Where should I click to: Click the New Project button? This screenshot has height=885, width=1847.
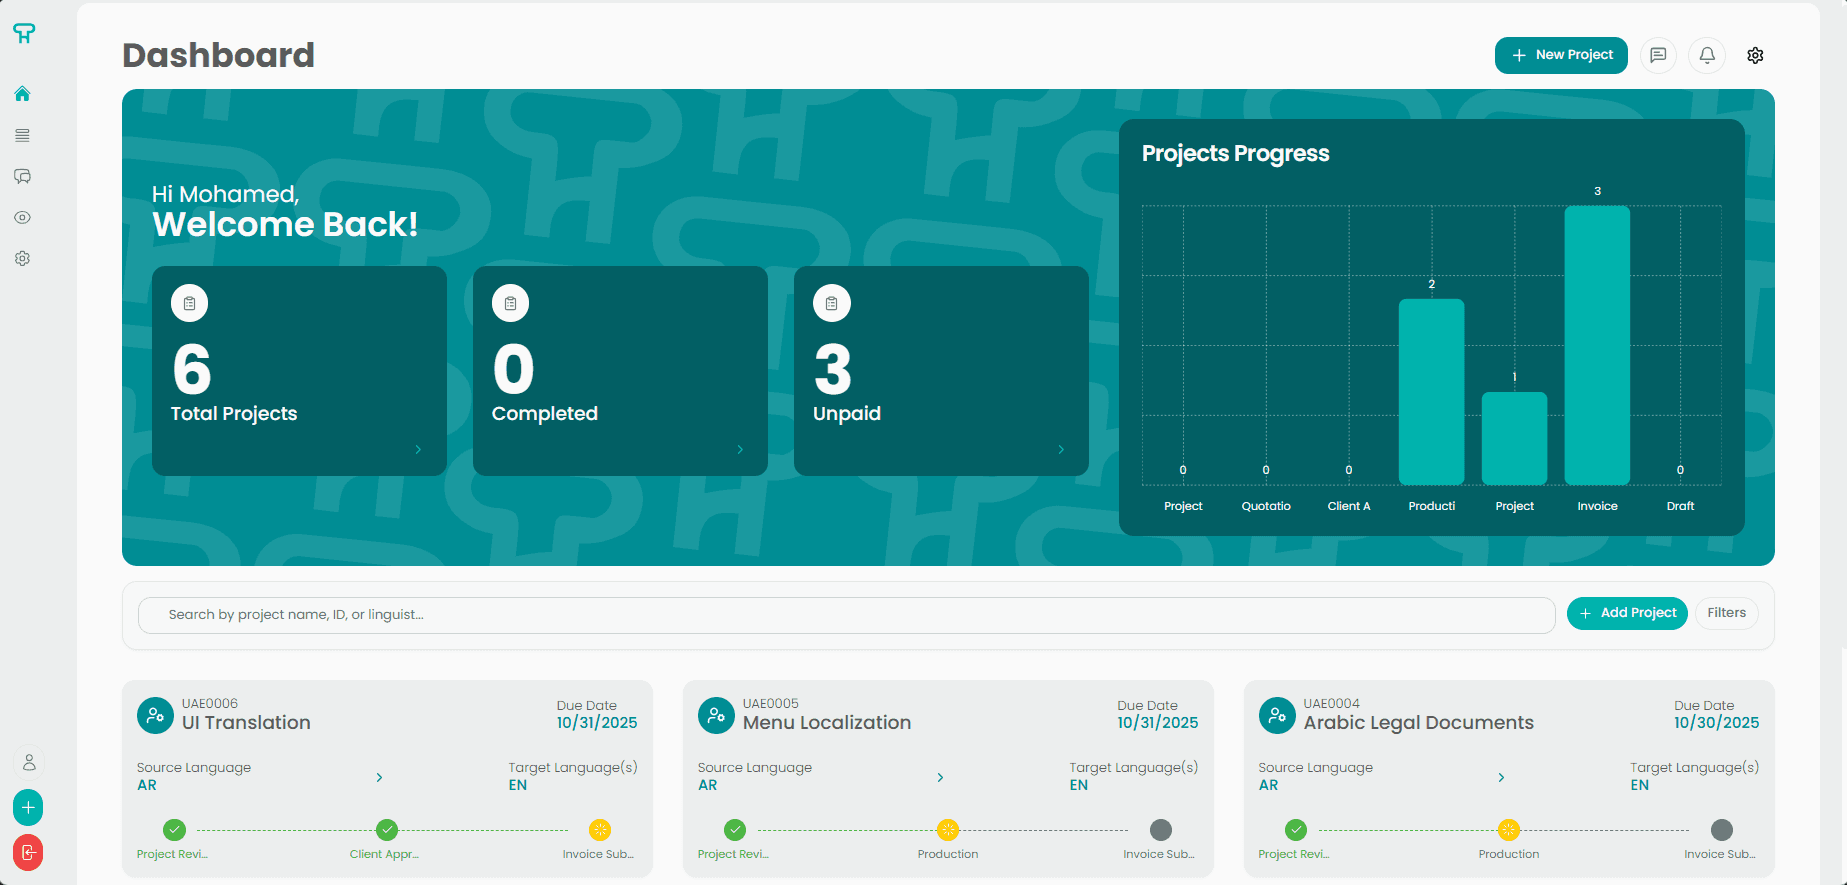[1561, 55]
